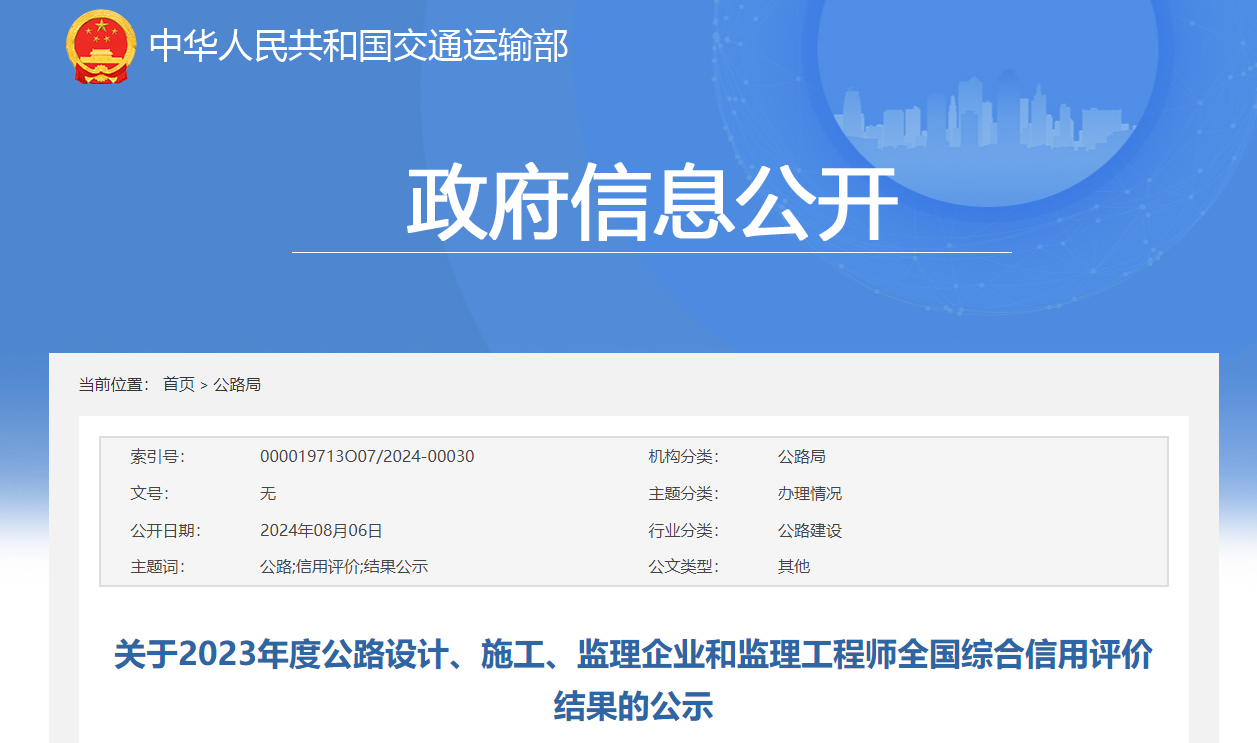The width and height of the screenshot is (1257, 743).
Task: Click the publish date 2024年08月06日
Action: pyautogui.click(x=321, y=531)
